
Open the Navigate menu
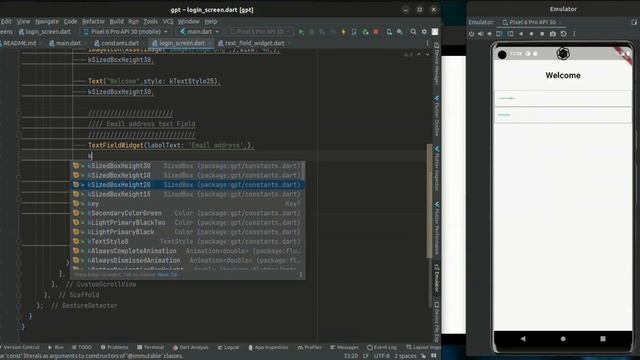click(47, 21)
